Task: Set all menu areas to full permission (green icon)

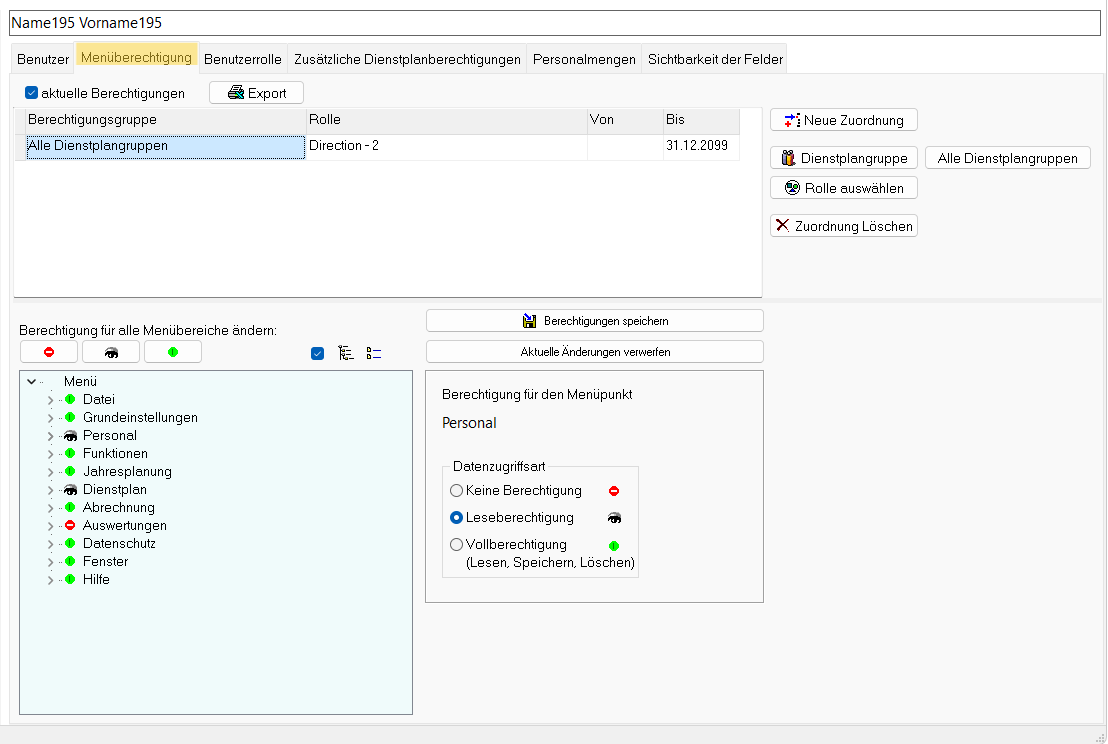Action: point(172,352)
